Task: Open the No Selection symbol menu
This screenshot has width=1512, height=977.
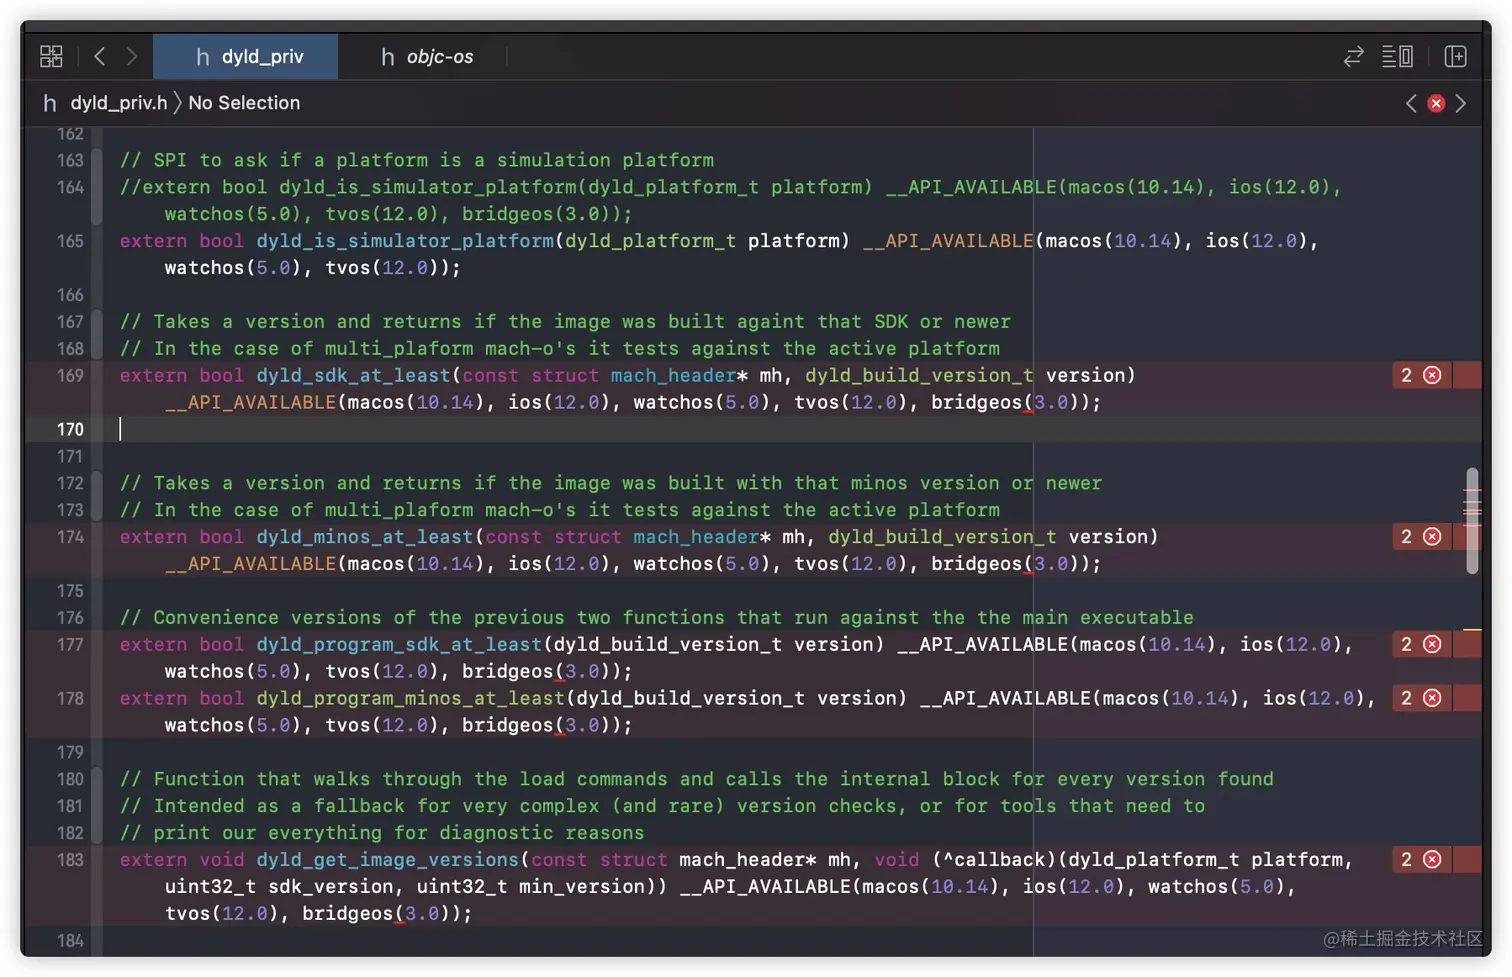Action: click(244, 103)
